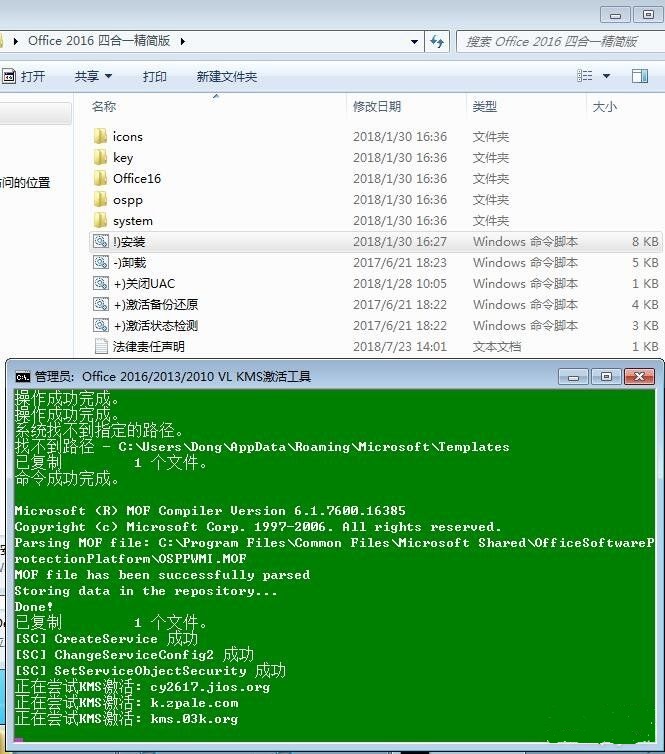Click the +)激活状态检测 script icon
Screen dimensions: 665x754
pos(101,326)
